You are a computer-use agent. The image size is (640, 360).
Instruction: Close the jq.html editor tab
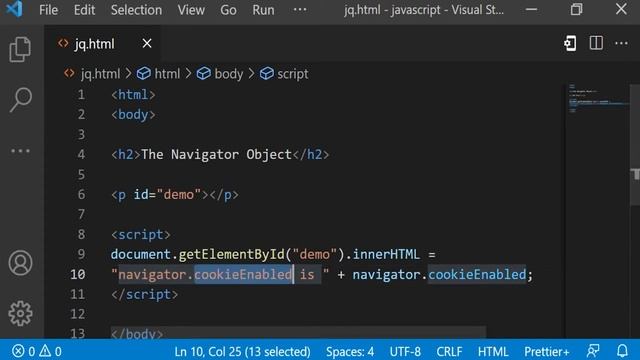[x=147, y=43]
